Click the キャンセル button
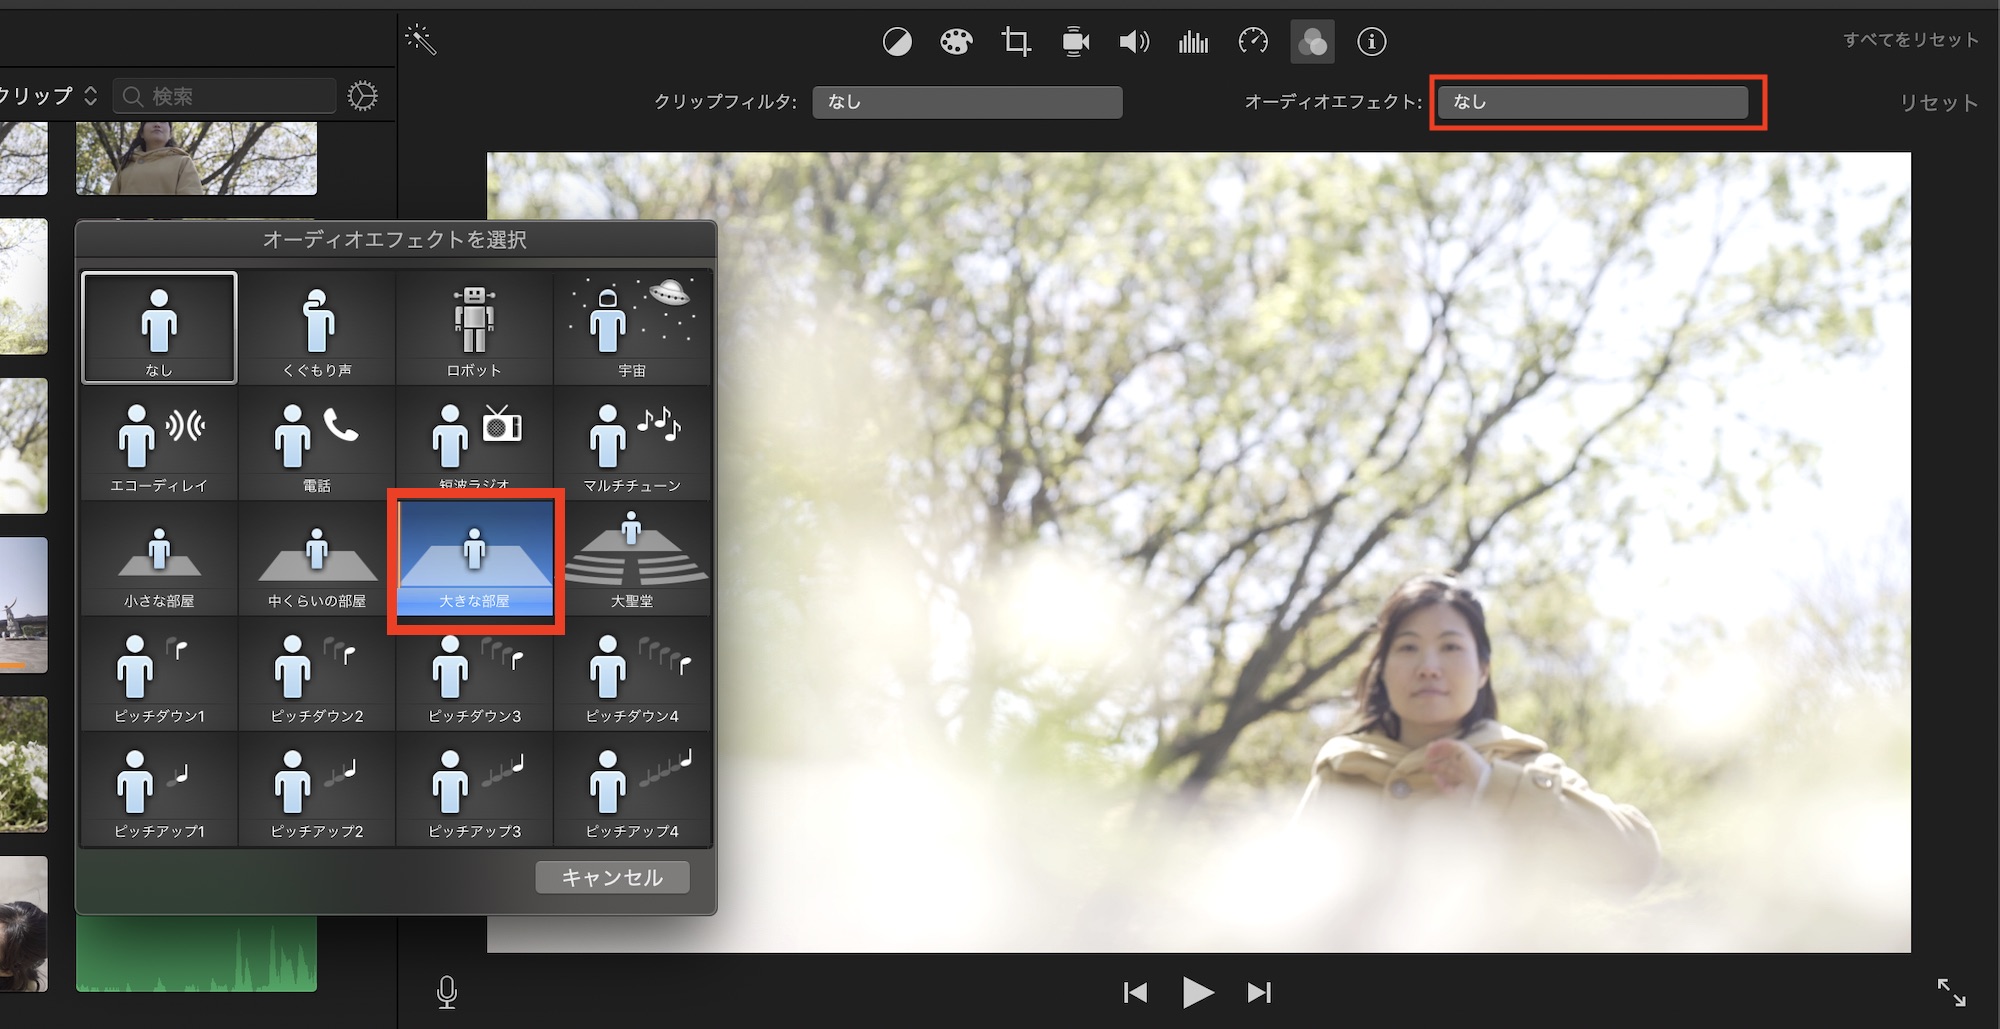2000x1029 pixels. click(612, 877)
